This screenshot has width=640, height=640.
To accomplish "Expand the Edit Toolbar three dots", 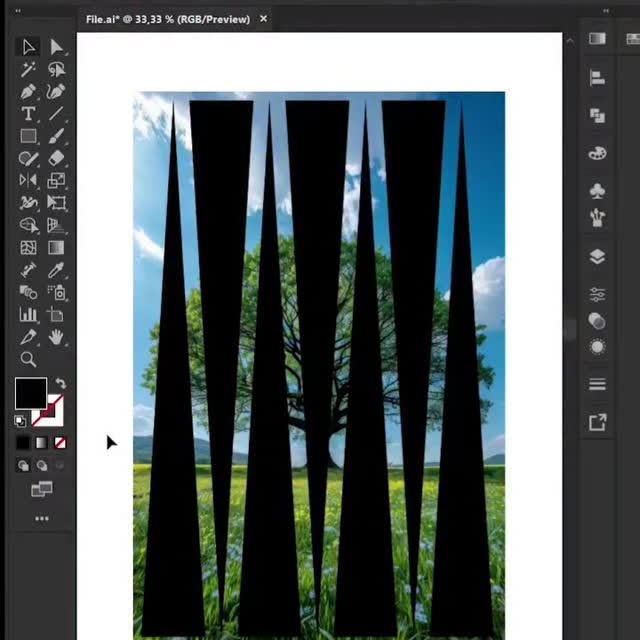I will (x=42, y=518).
